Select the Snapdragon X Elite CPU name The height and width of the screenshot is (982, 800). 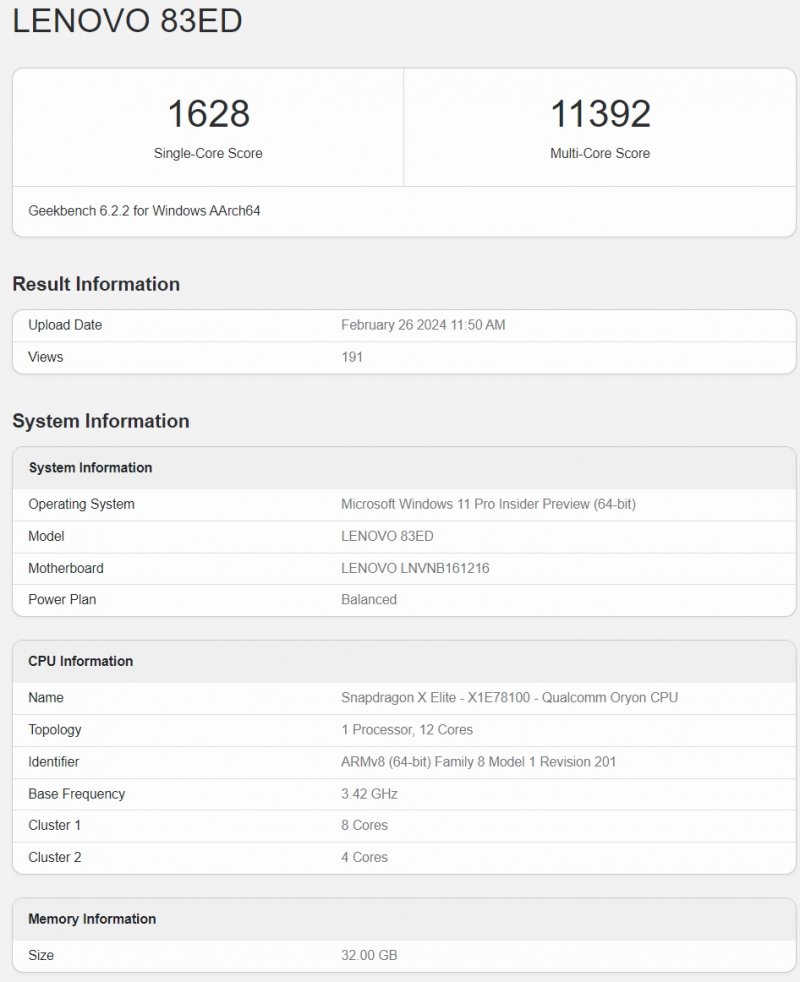tap(510, 698)
